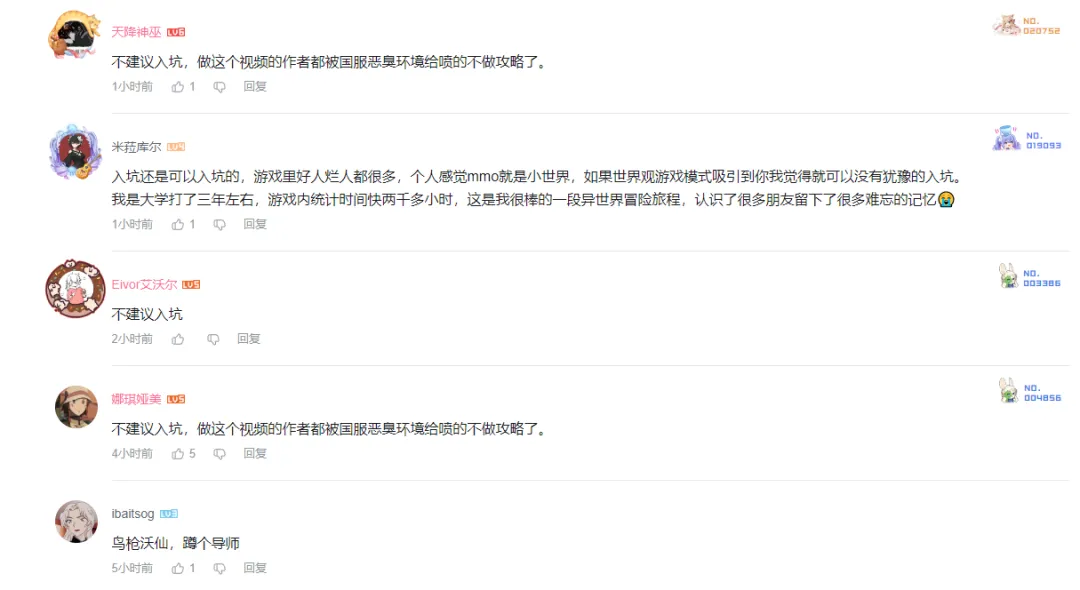Dislike 天降神巫's comment with thumbs-down

click(219, 87)
